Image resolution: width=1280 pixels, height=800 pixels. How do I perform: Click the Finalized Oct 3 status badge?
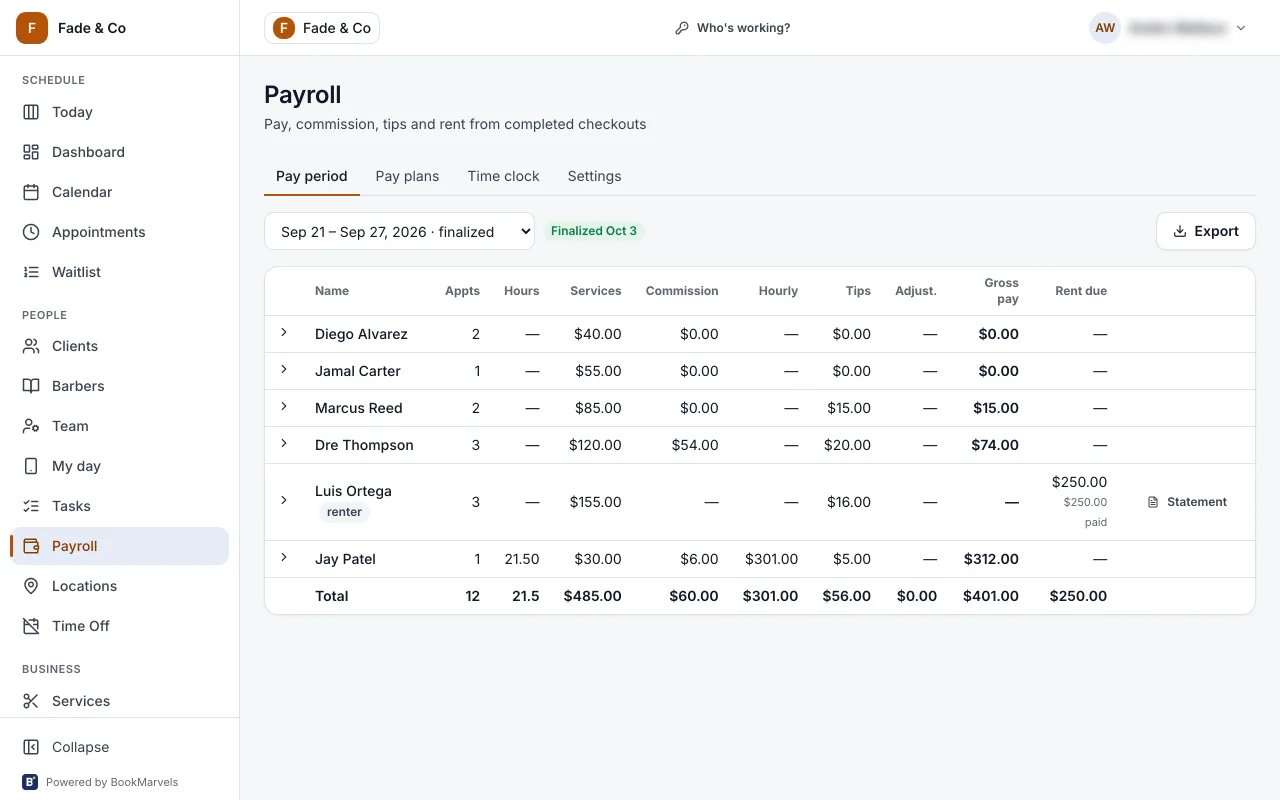594,231
